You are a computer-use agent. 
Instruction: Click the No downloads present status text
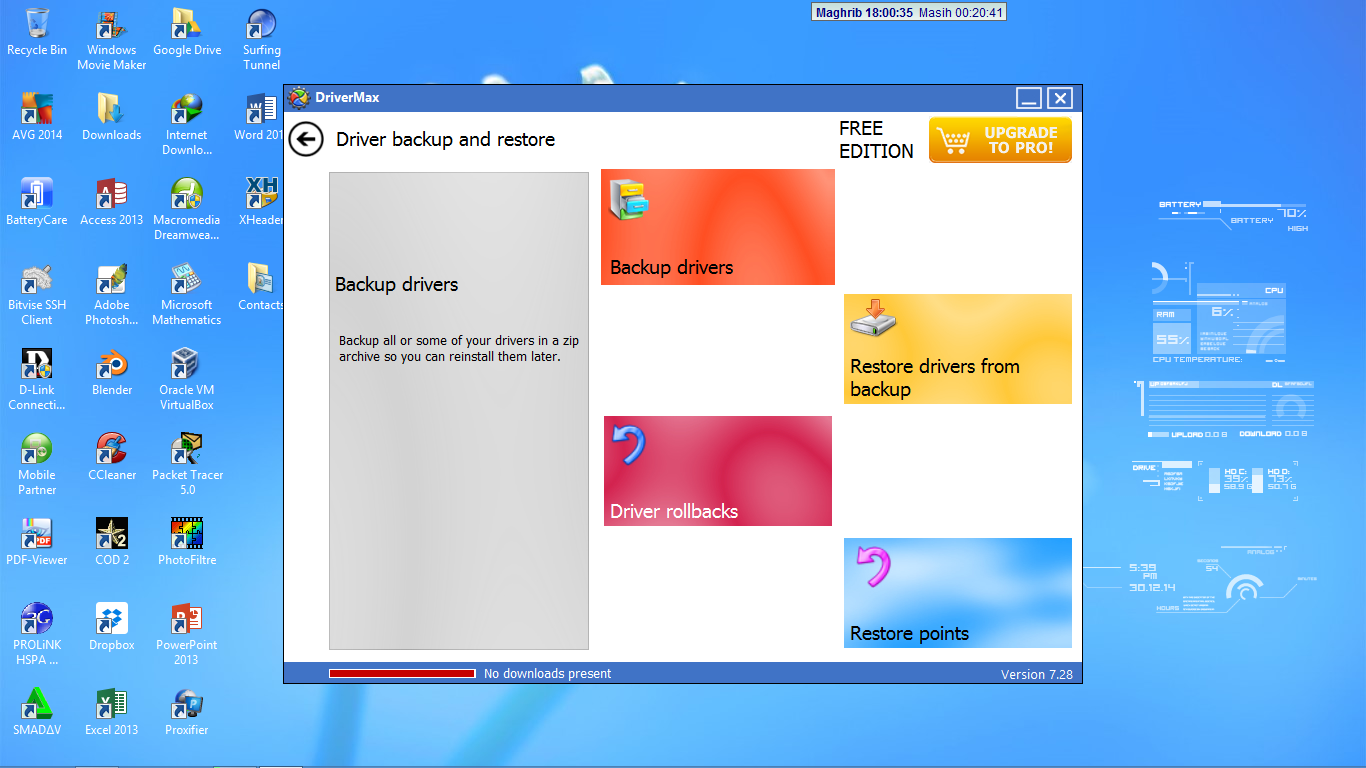coord(547,674)
